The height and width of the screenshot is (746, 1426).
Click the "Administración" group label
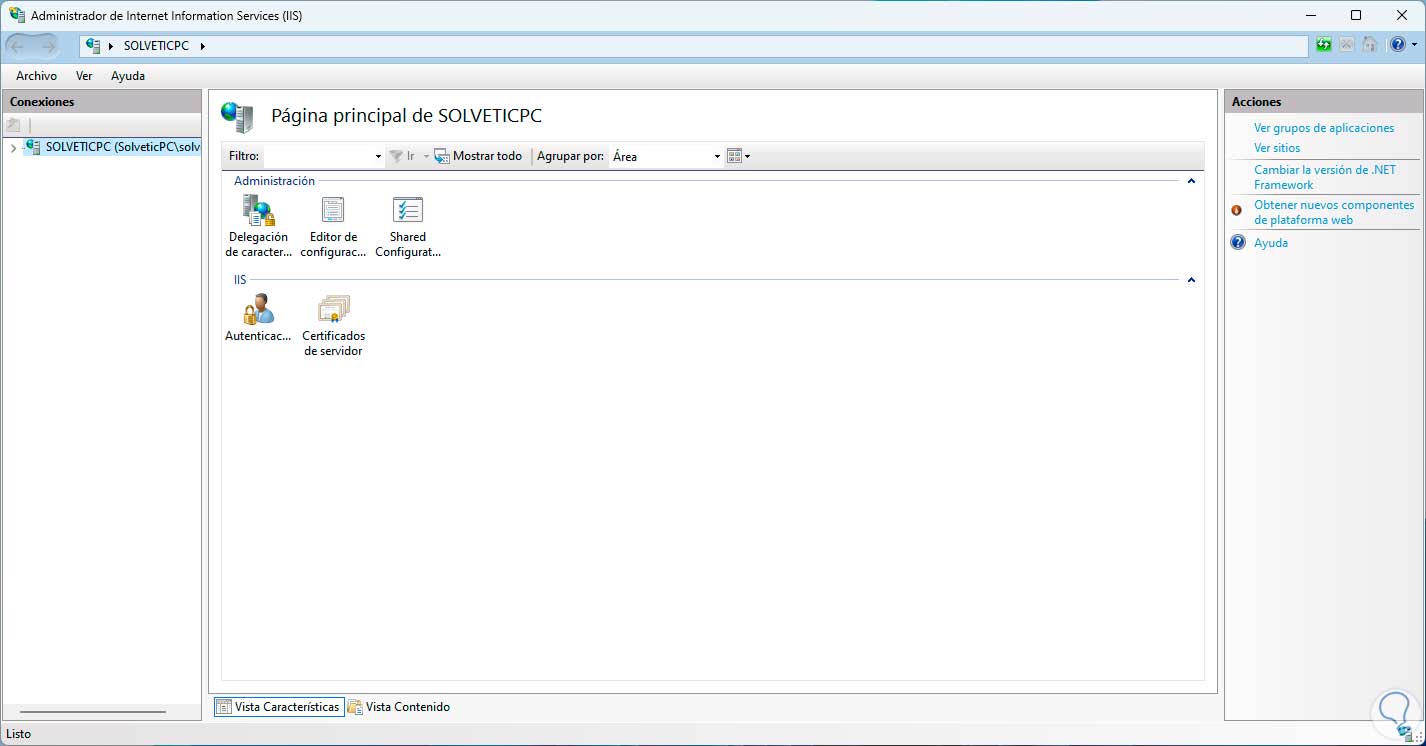tap(274, 181)
